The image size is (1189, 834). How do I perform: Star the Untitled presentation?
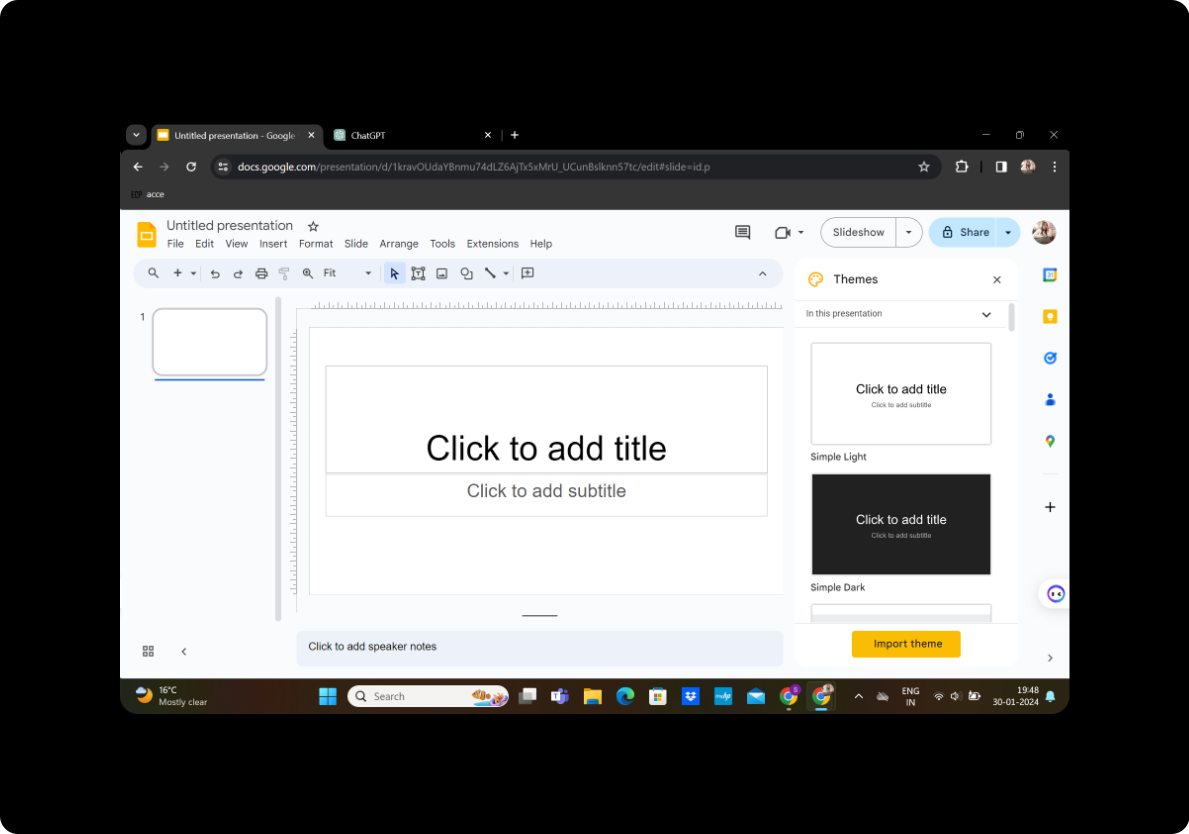[x=313, y=226]
